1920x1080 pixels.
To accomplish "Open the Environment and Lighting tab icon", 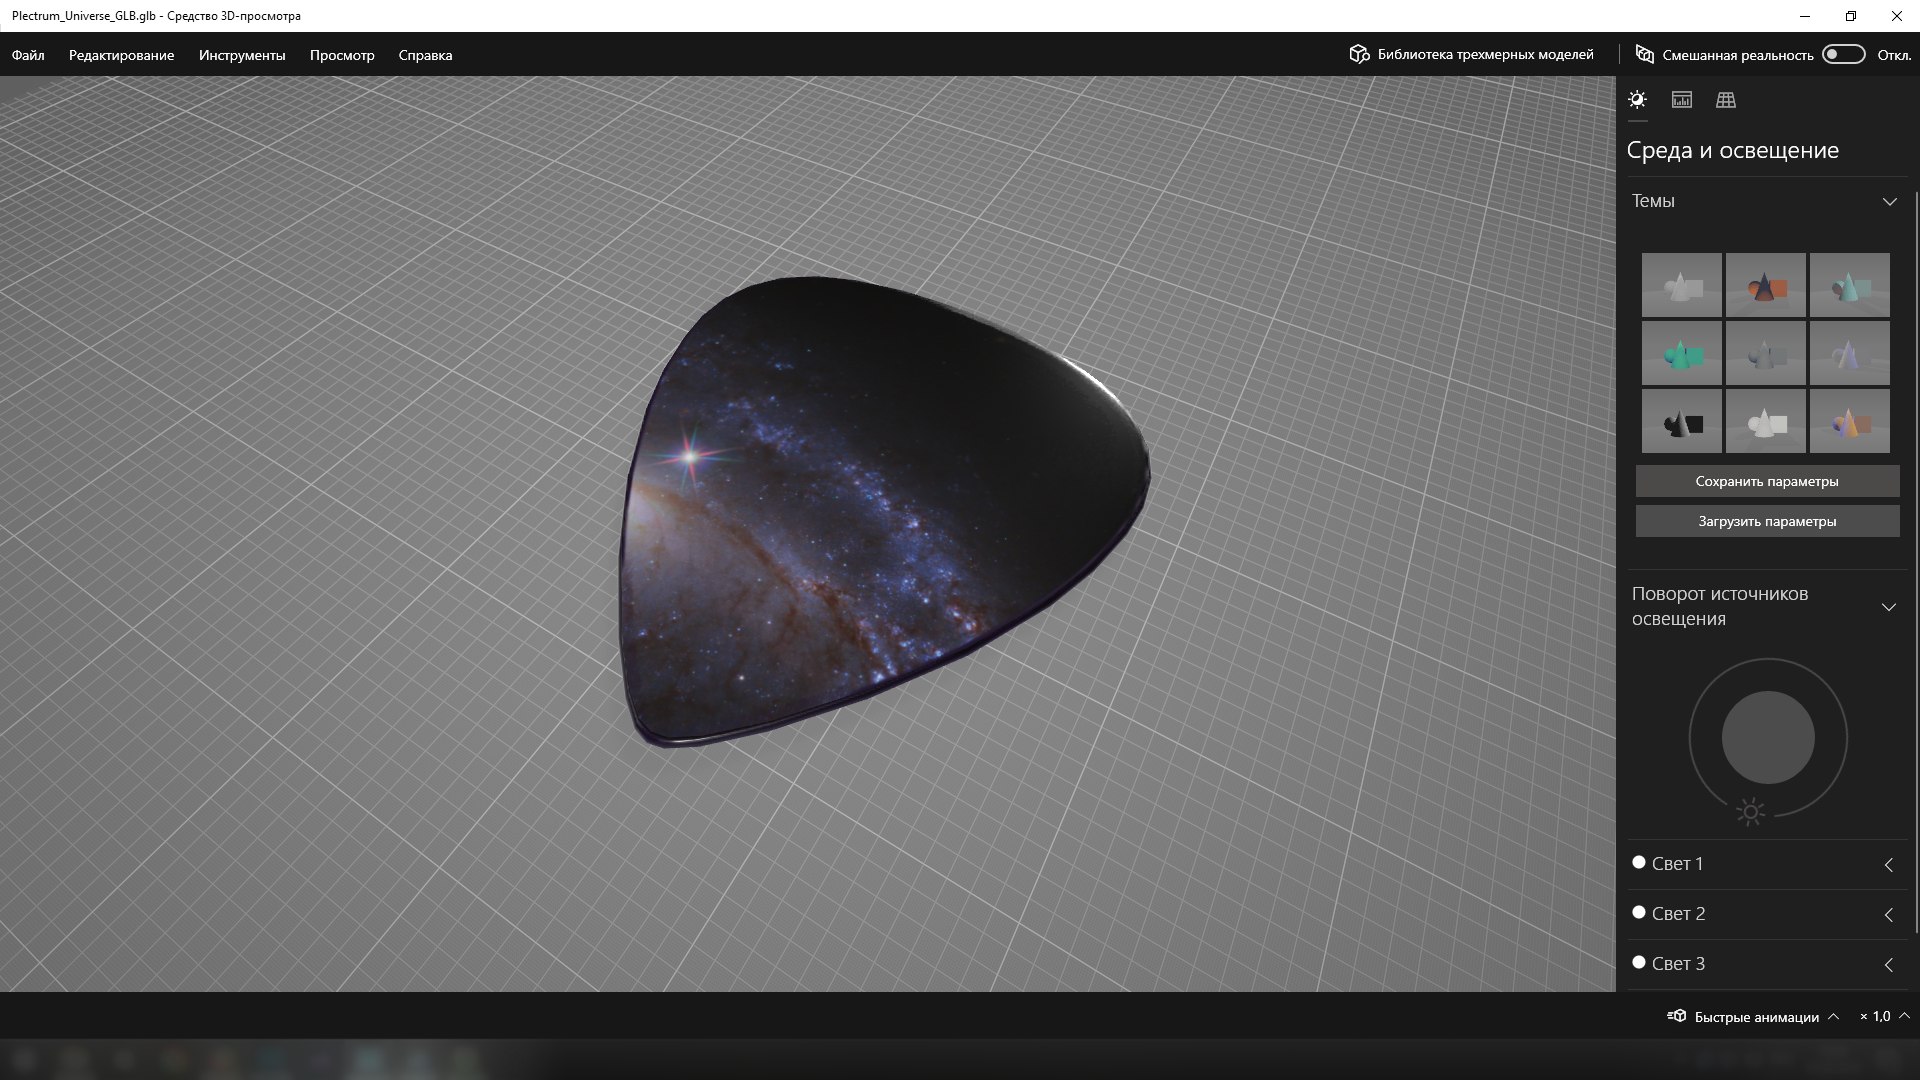I will pos(1637,100).
